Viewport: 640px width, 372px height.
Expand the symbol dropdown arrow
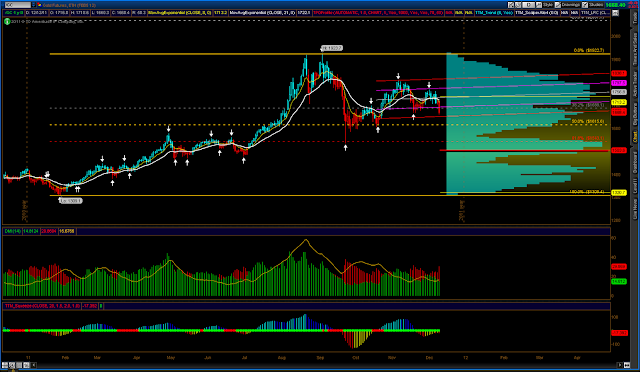33,5
